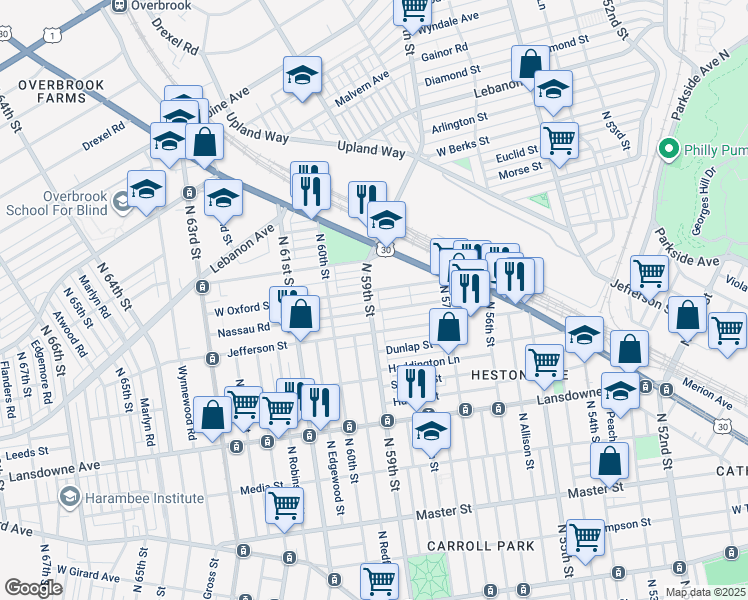Click the shopping bag marker above Master St
This screenshot has height=600, width=748.
[x=609, y=462]
